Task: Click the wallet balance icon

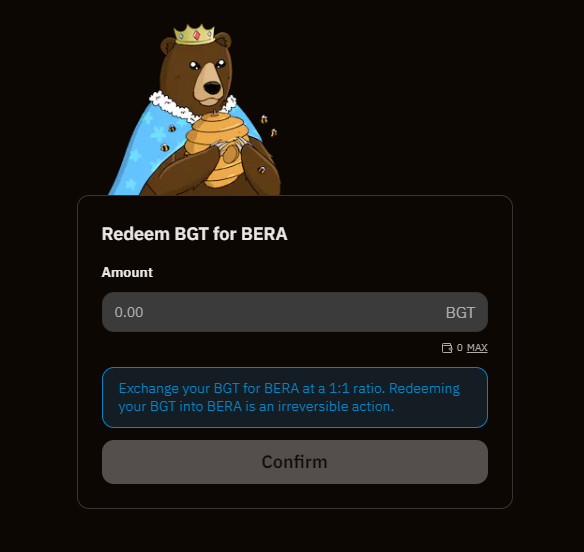Action: pos(447,348)
